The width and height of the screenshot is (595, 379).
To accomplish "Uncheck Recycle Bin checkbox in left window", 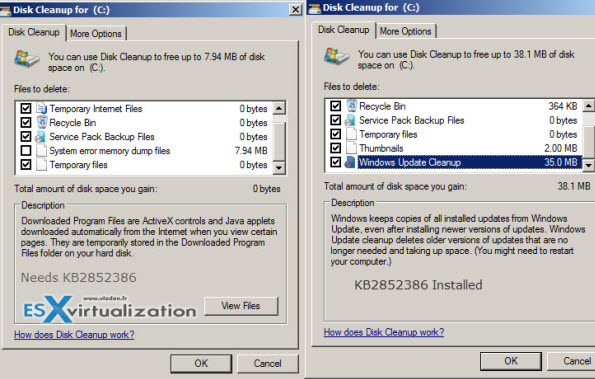I will click(26, 123).
